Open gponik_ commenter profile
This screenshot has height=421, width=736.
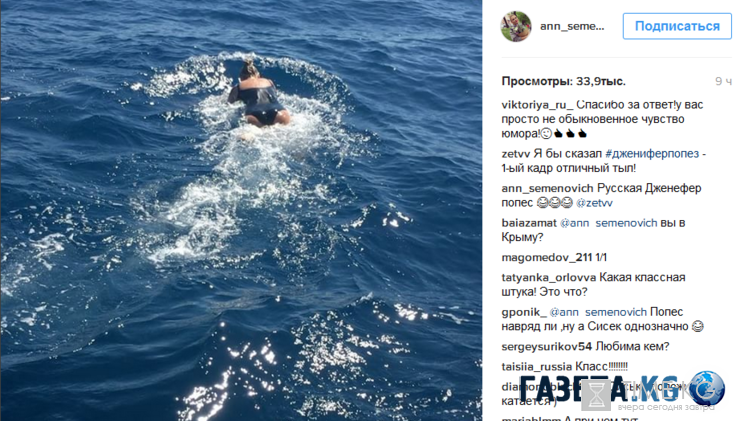524,312
